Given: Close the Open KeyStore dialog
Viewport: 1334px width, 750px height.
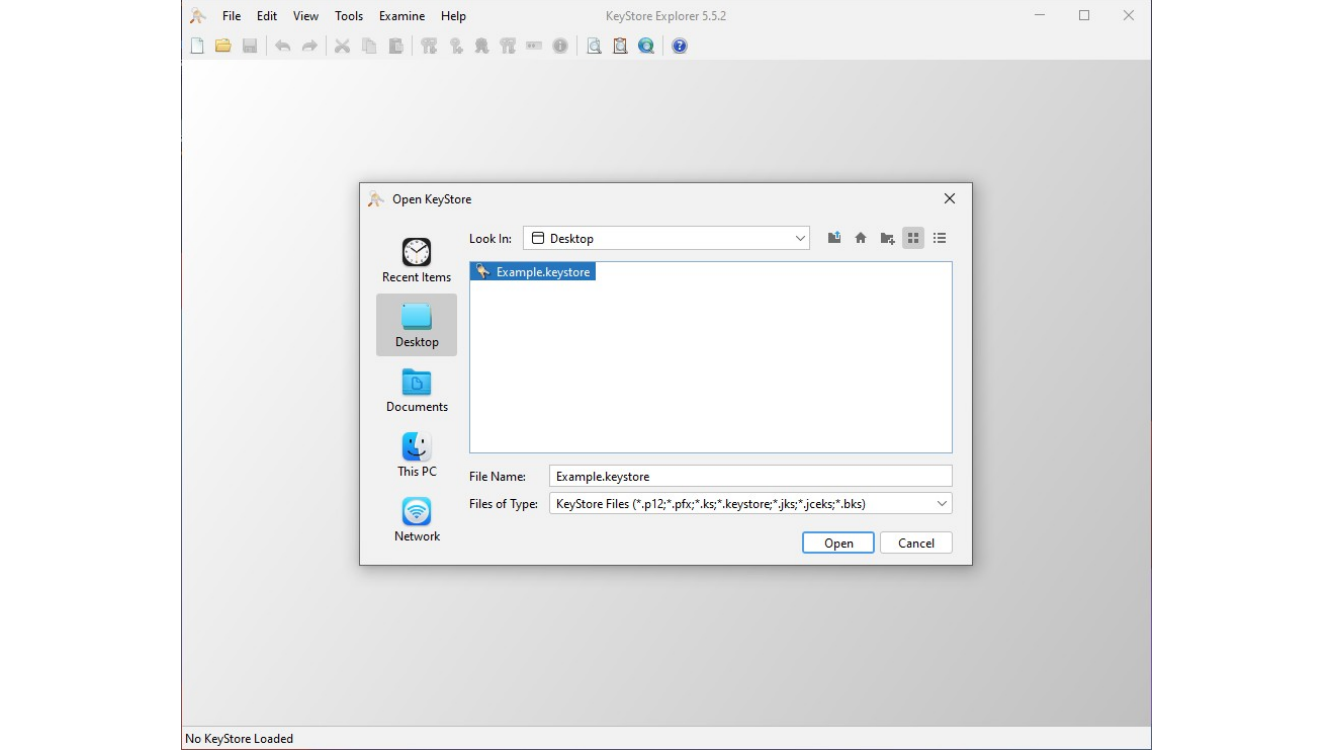Looking at the screenshot, I should coord(949,199).
